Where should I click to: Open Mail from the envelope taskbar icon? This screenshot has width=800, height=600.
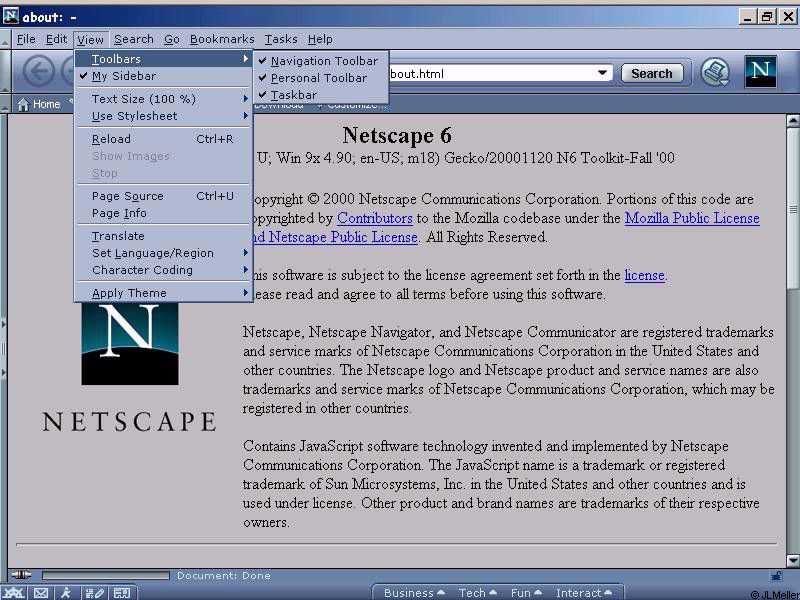click(x=41, y=593)
